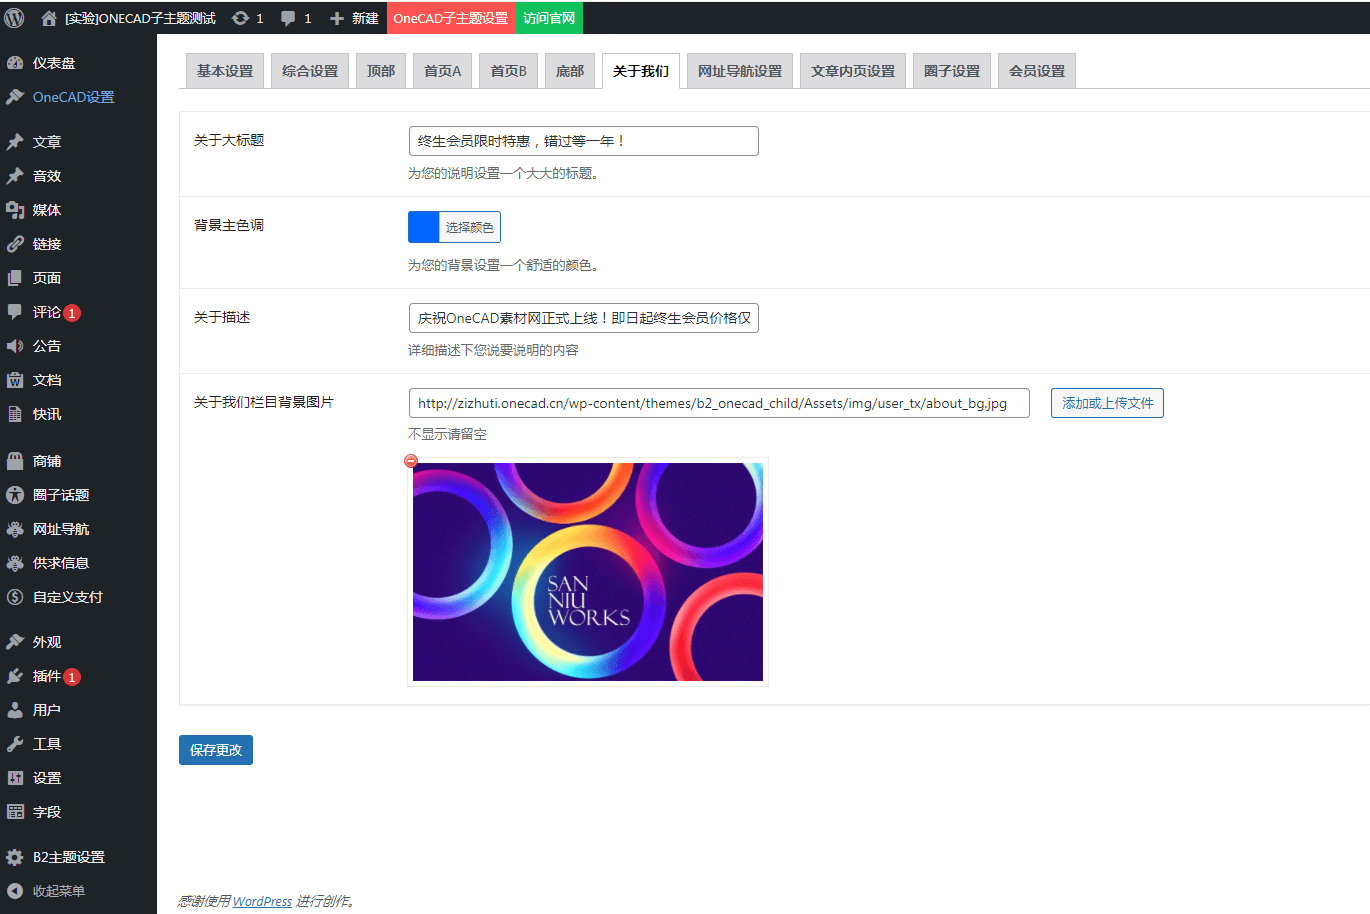1370x914 pixels.
Task: Click the pin icon beside OneCAD设置
Action: tap(15, 97)
